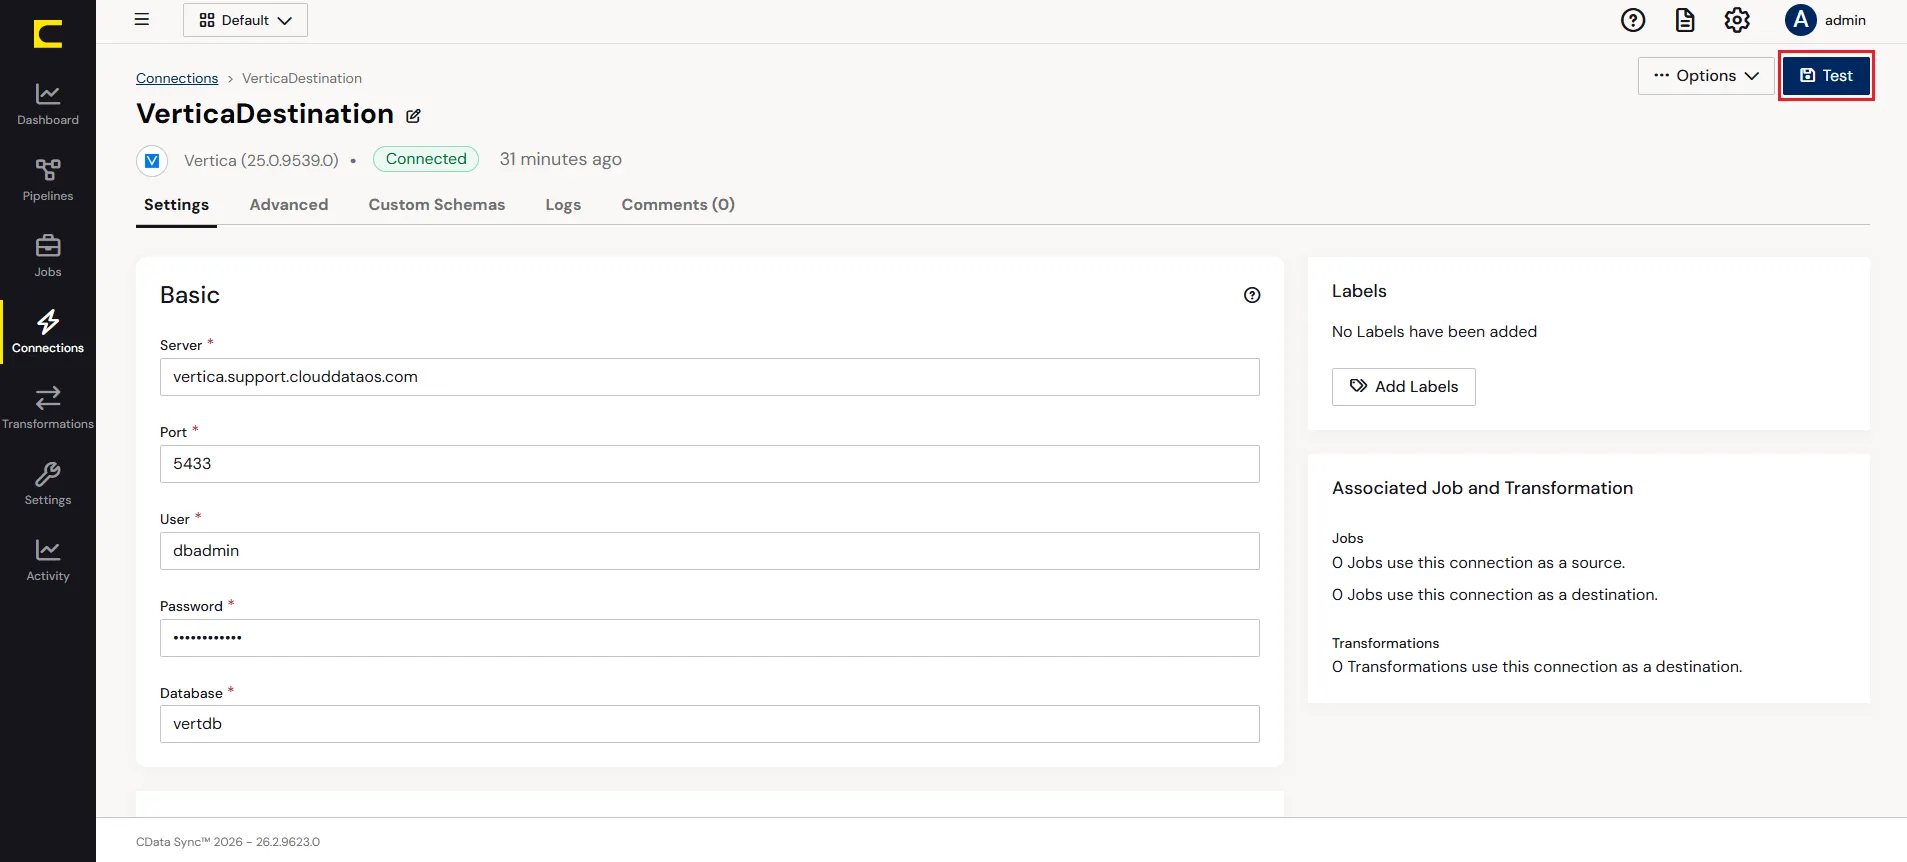Toggle the hamburger menu to collapse sidebar
Viewport: 1907px width, 862px height.
142,19
